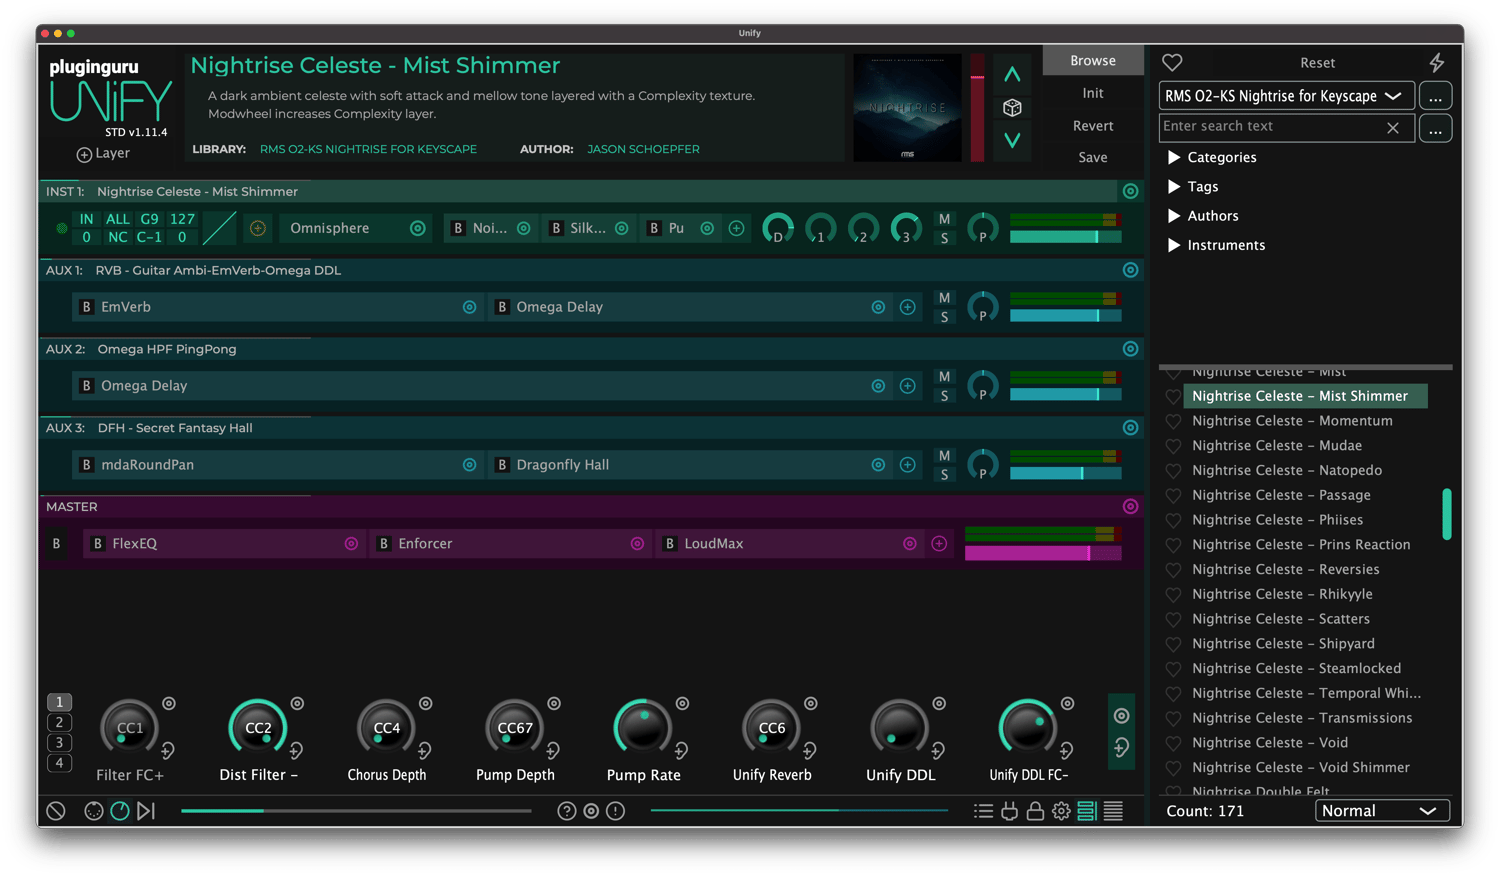Select macro knob page 1
Viewport: 1500px width, 876px height.
(59, 702)
